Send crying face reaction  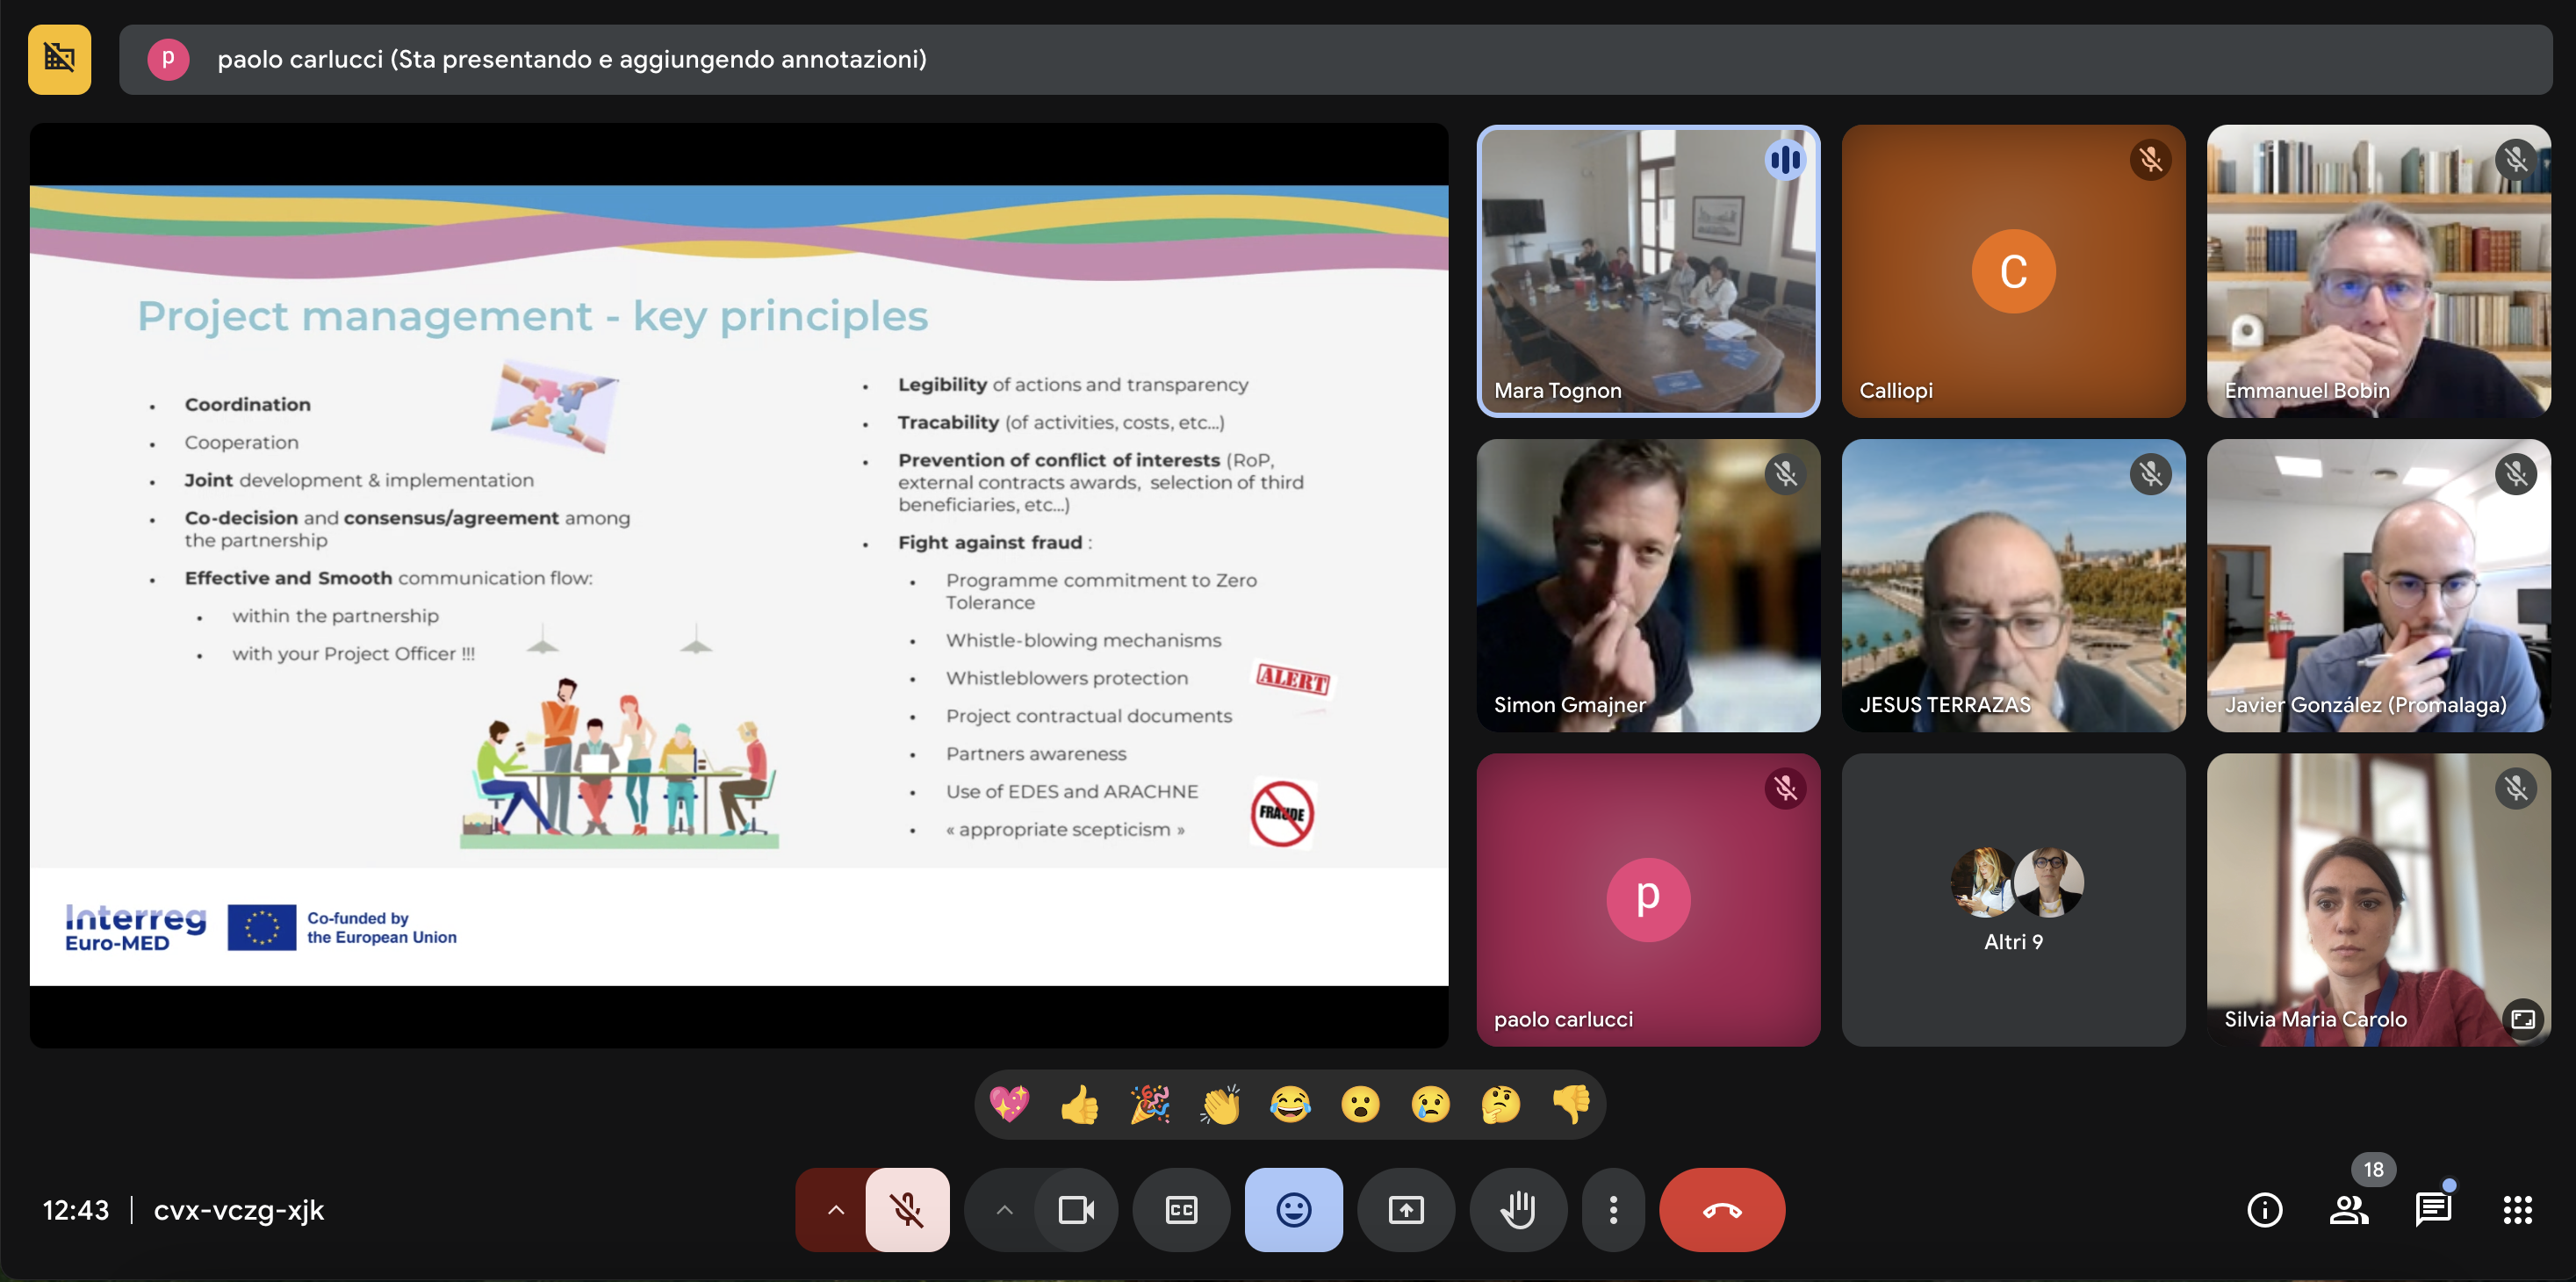(x=1431, y=1104)
